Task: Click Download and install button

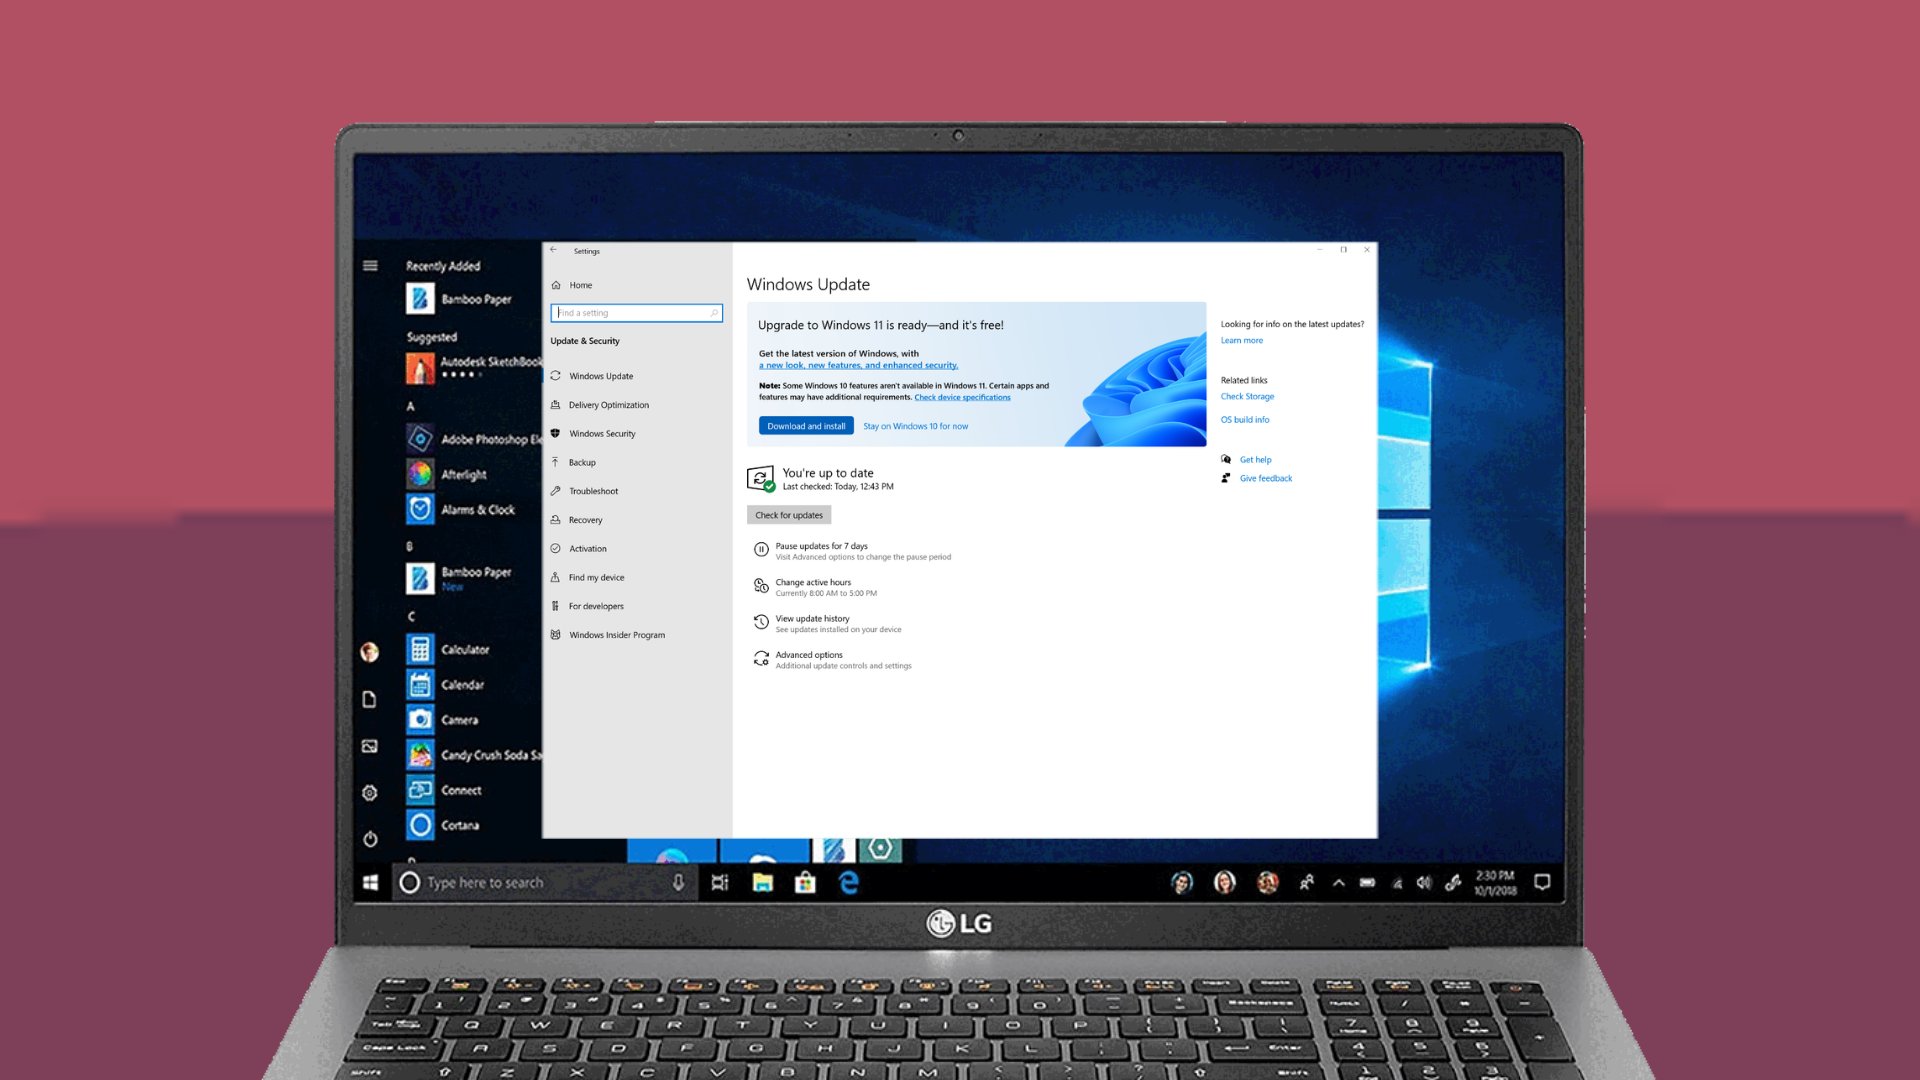Action: [x=806, y=426]
